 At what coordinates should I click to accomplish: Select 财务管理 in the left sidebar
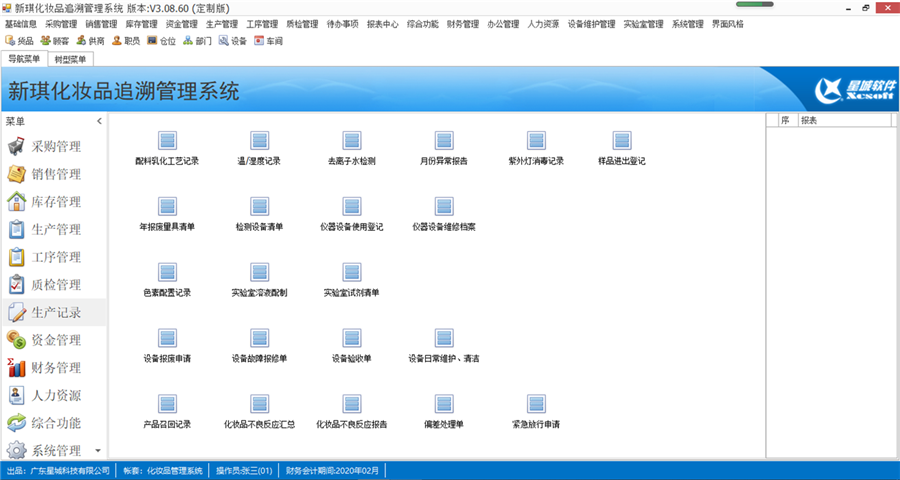click(53, 367)
